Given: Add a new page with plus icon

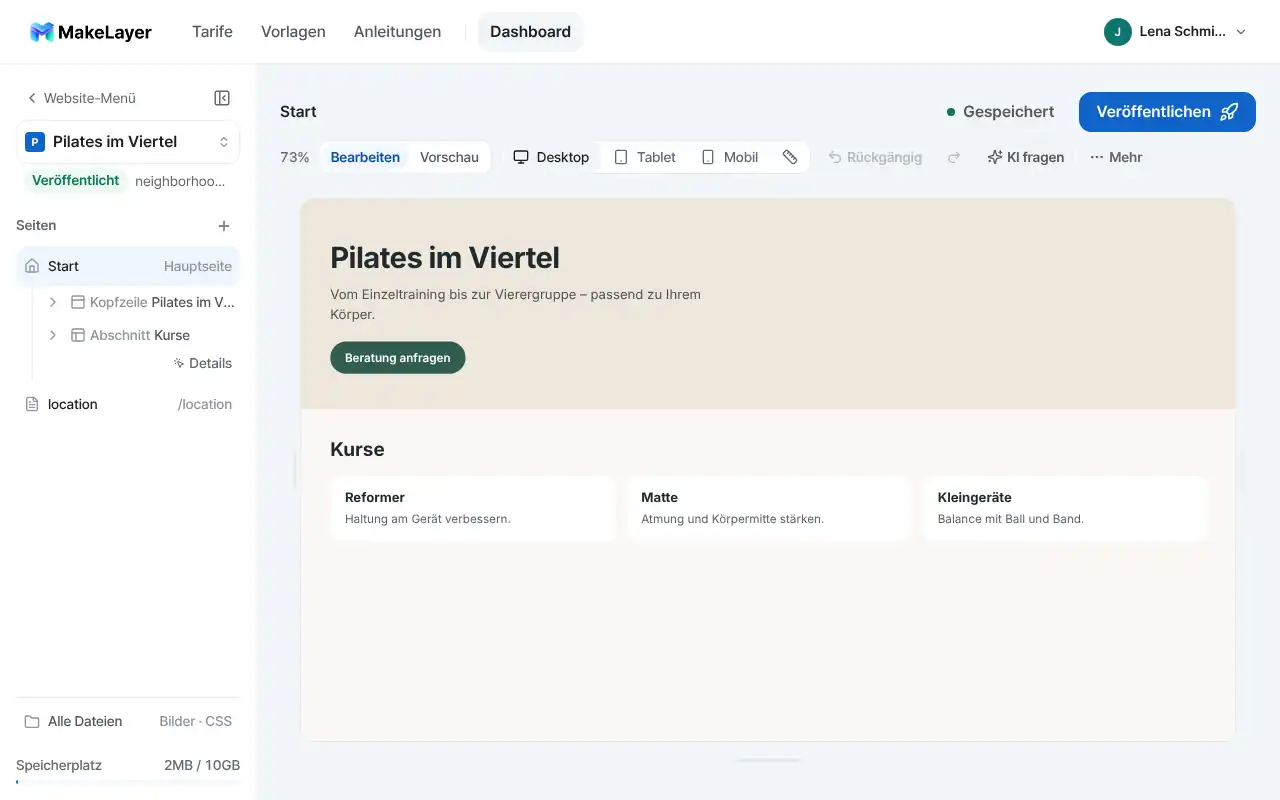Looking at the screenshot, I should point(224,226).
